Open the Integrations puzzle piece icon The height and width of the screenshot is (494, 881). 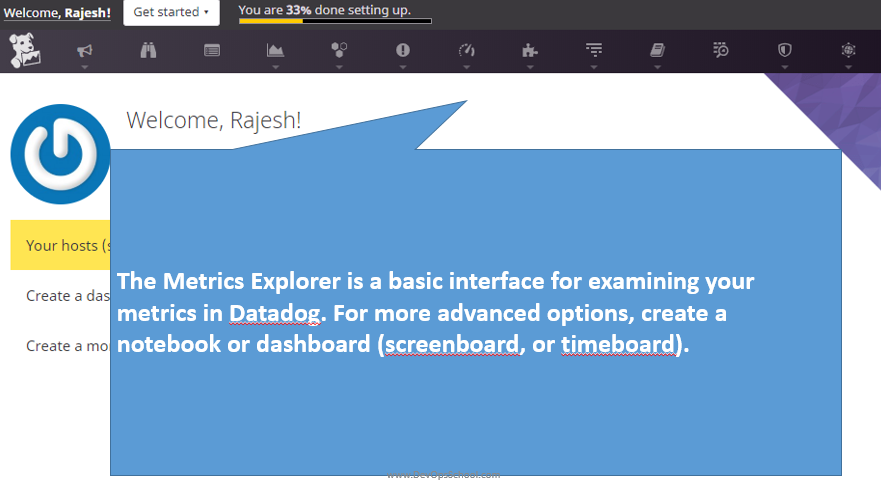pyautogui.click(x=530, y=50)
